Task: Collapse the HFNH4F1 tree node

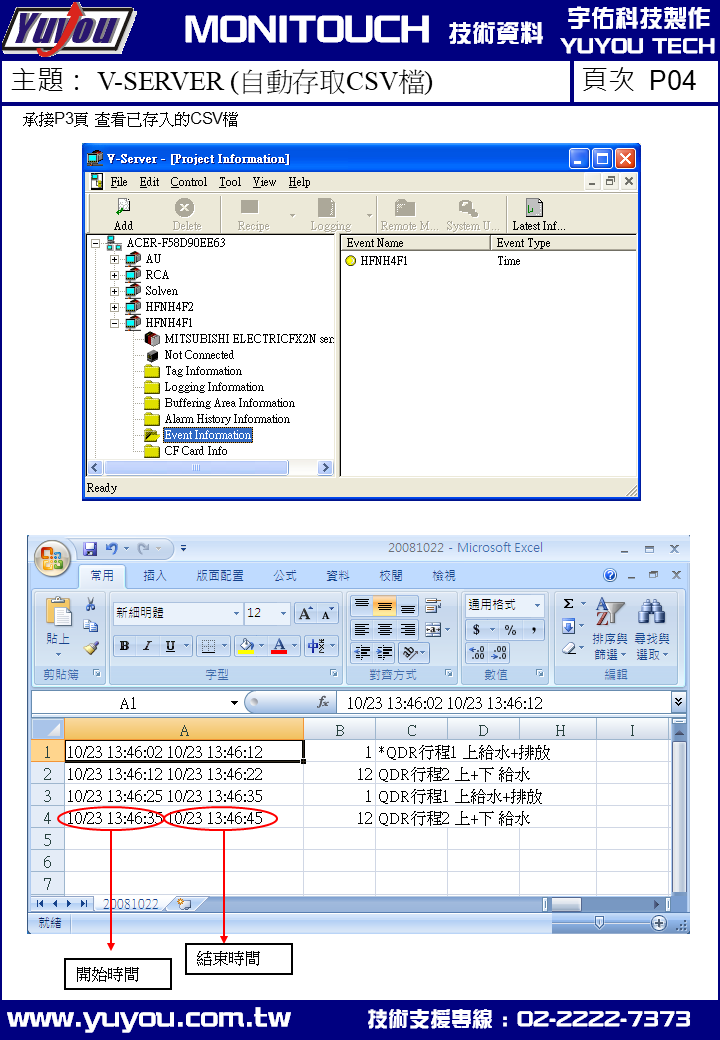Action: coord(115,323)
